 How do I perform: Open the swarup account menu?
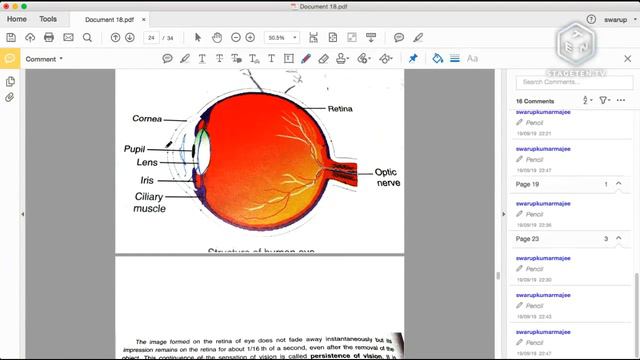620,19
